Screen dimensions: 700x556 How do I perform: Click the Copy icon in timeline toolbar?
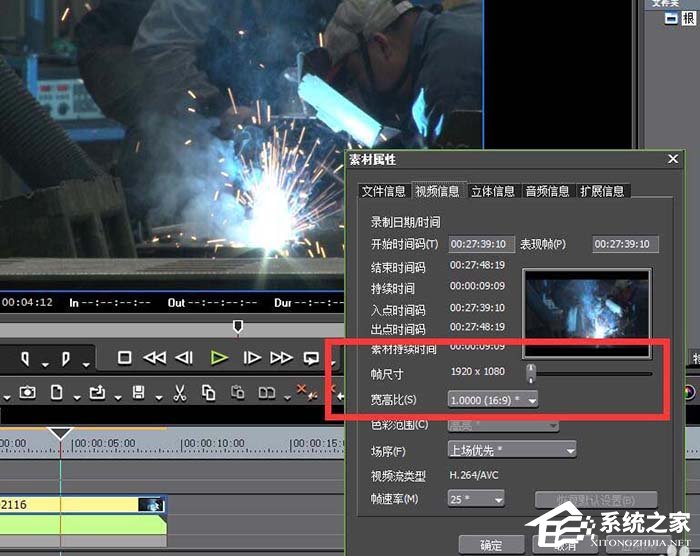tap(209, 391)
